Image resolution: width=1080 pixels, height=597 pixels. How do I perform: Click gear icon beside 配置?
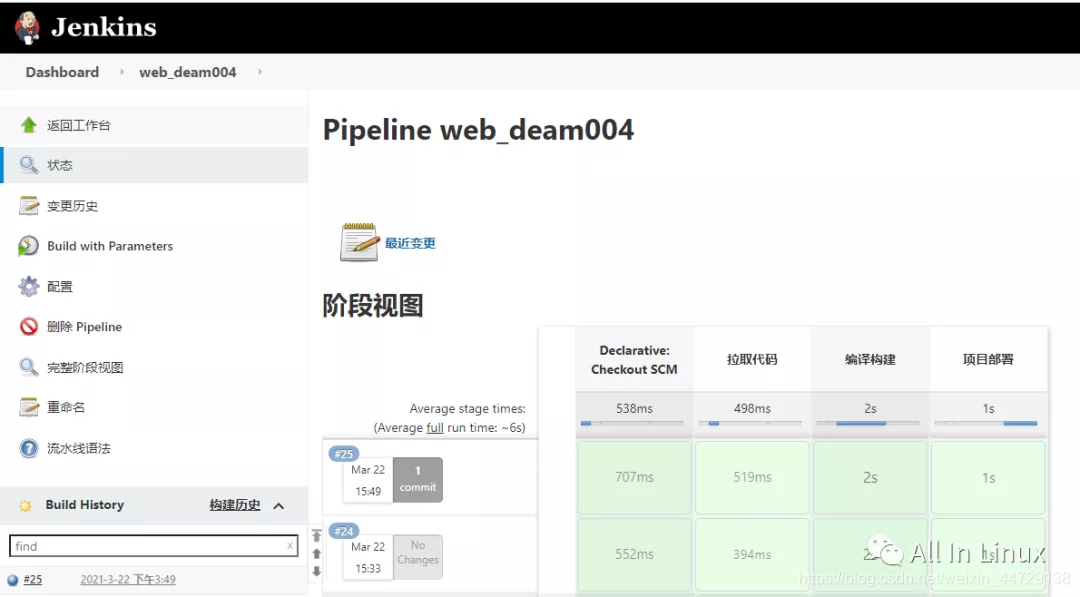(x=28, y=286)
